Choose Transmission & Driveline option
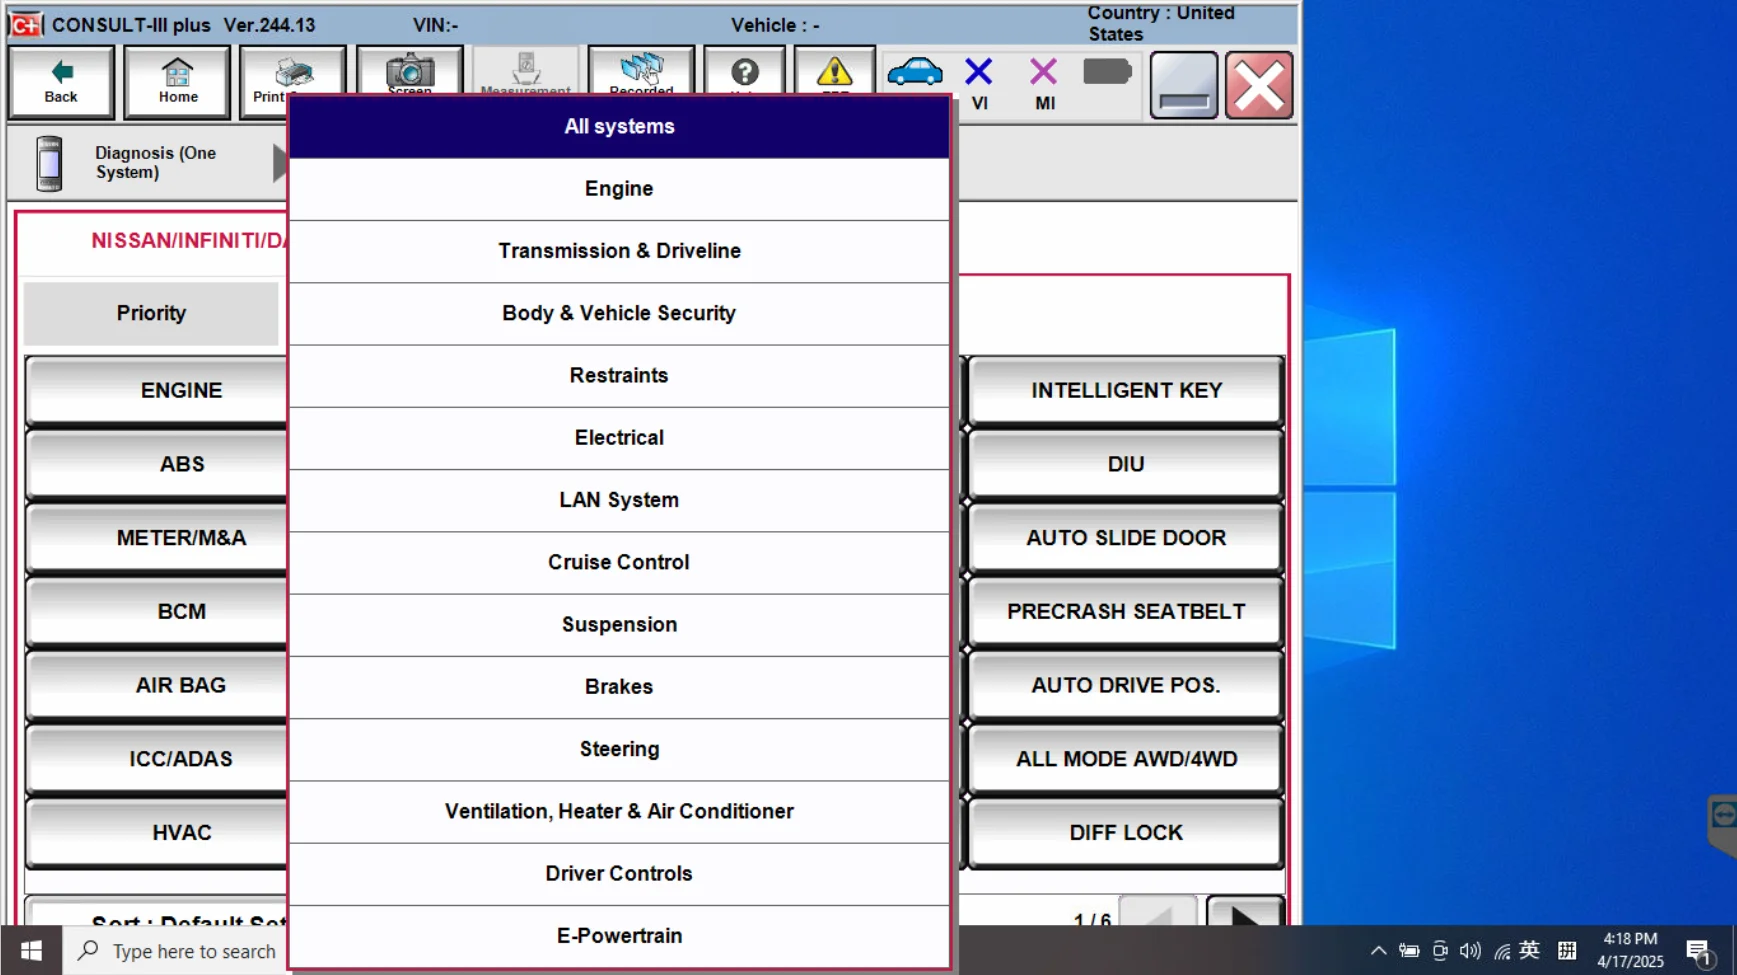The height and width of the screenshot is (975, 1737). (619, 251)
